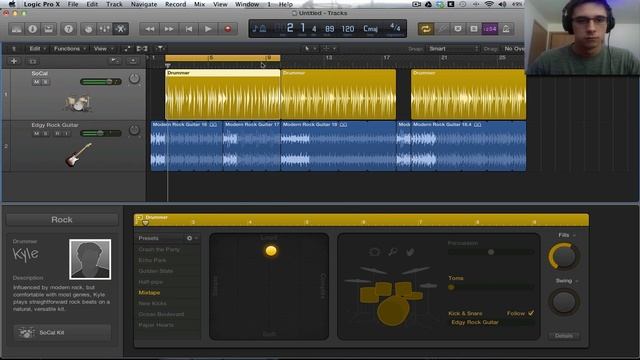Solo the SoCal drummer track
Image resolution: width=640 pixels, height=360 pixels.
click(45, 82)
